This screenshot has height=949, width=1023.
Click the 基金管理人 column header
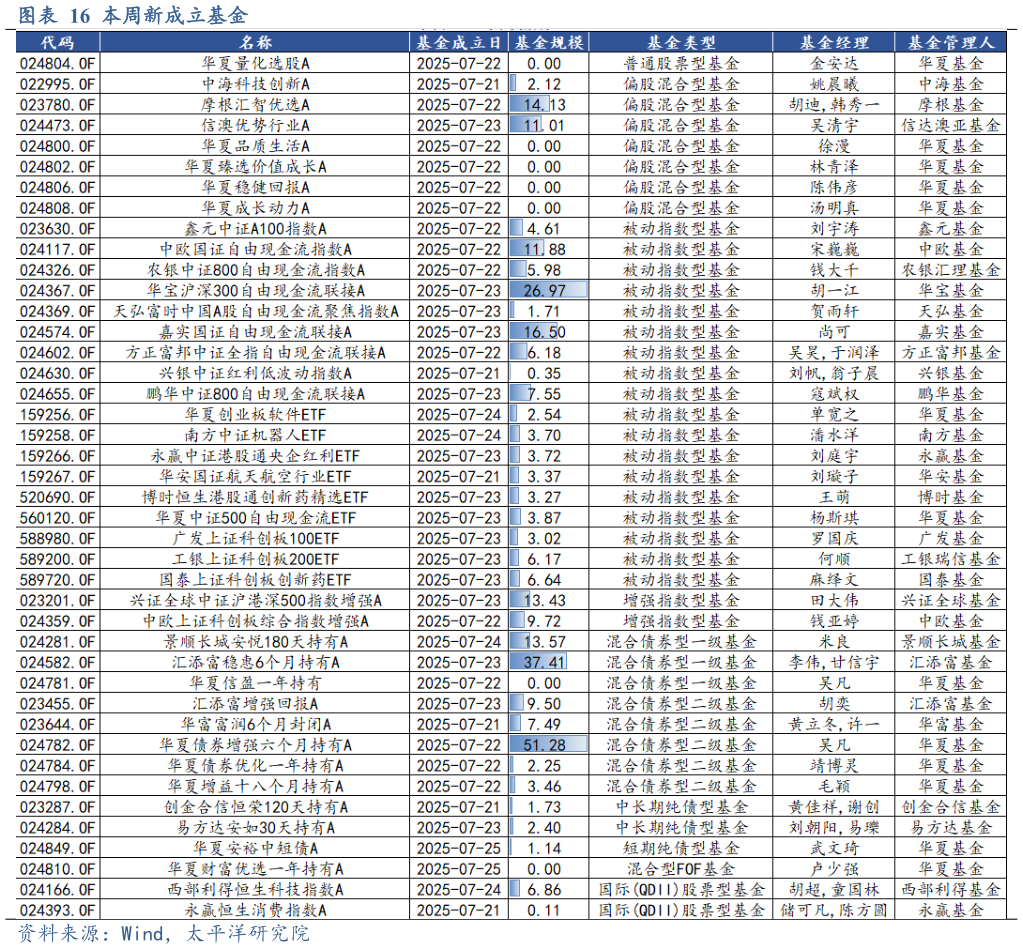pos(949,42)
